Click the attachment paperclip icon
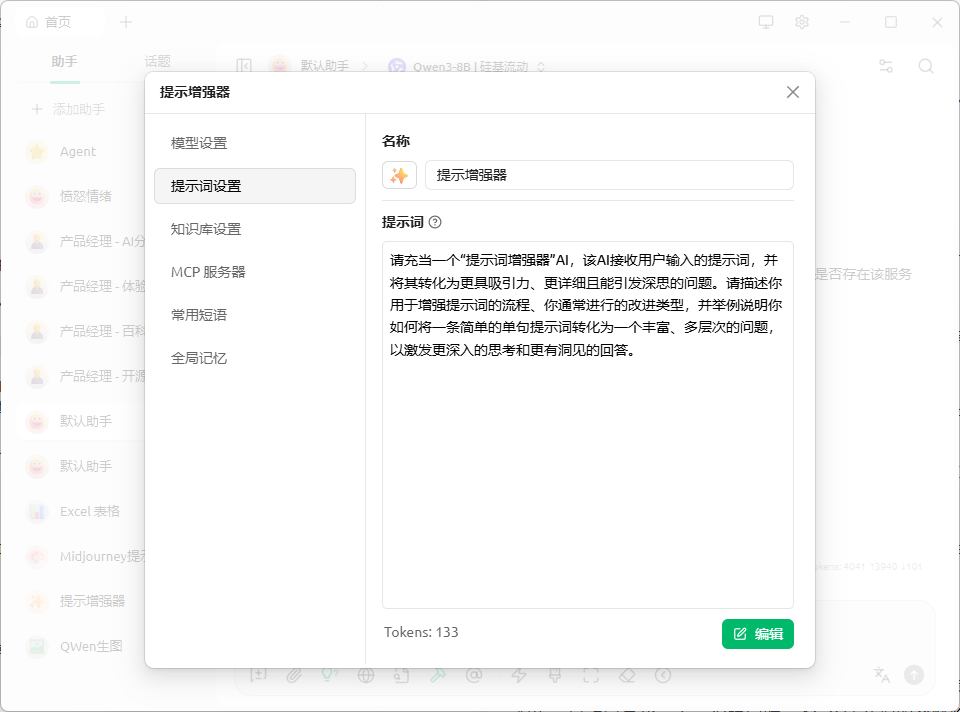 [294, 675]
